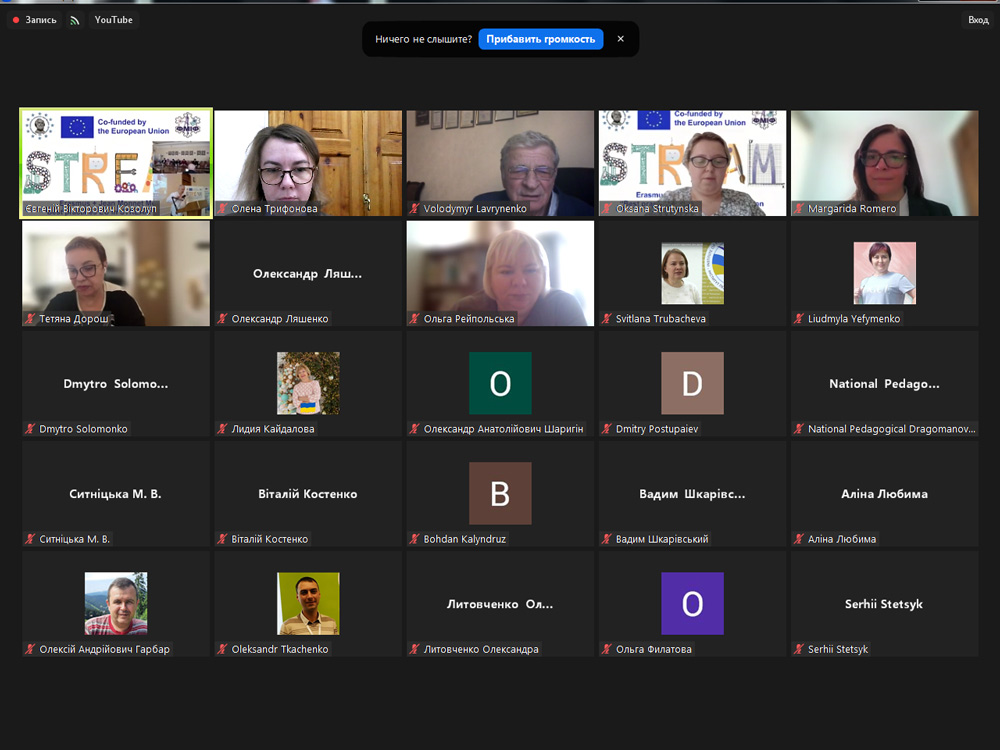Click muted mic icon beside Bohdan Kalyndruz
This screenshot has width=1000, height=750.
coord(415,539)
